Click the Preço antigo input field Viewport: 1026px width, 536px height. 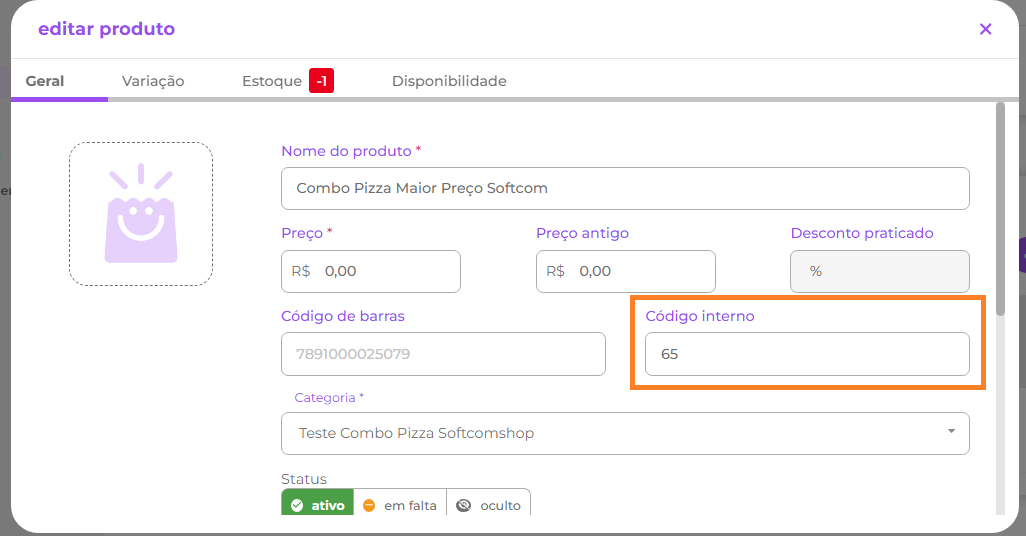pyautogui.click(x=640, y=271)
